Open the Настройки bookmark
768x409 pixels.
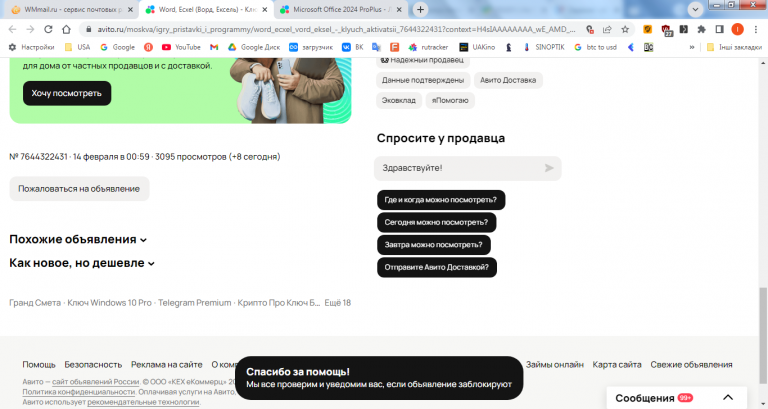coord(32,47)
